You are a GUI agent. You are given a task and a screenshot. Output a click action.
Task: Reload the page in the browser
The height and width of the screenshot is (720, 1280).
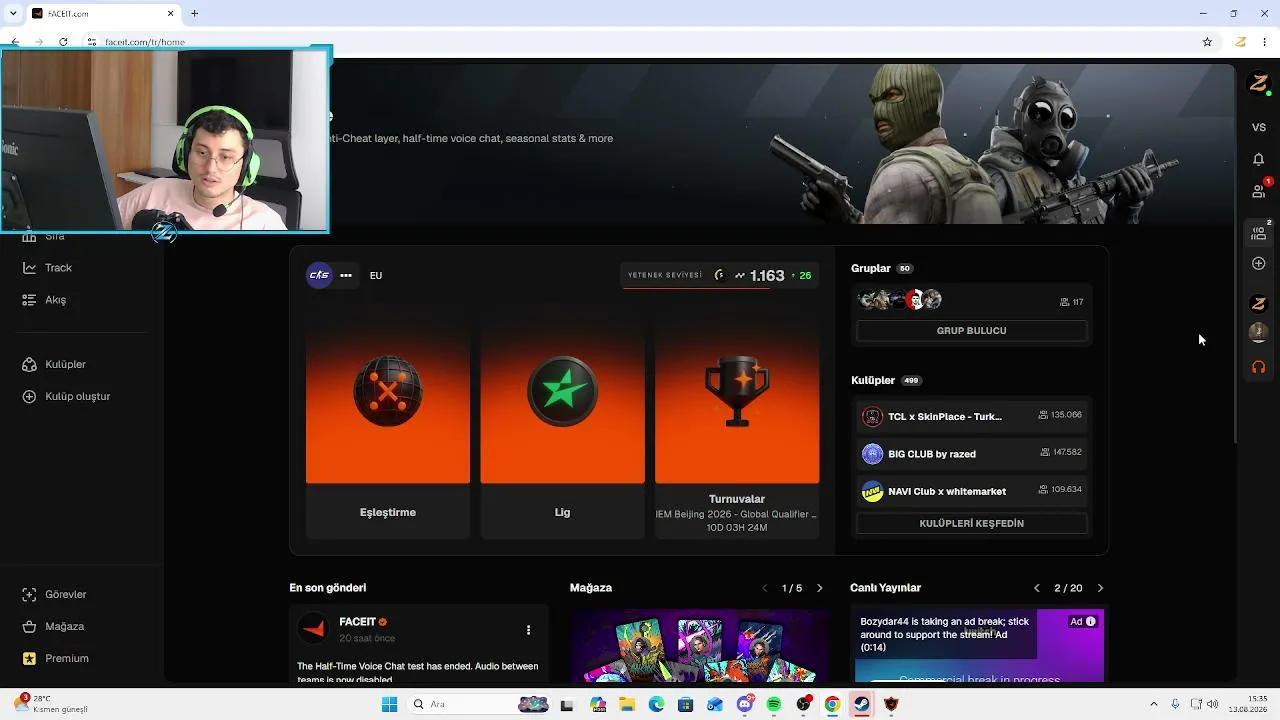pyautogui.click(x=63, y=42)
